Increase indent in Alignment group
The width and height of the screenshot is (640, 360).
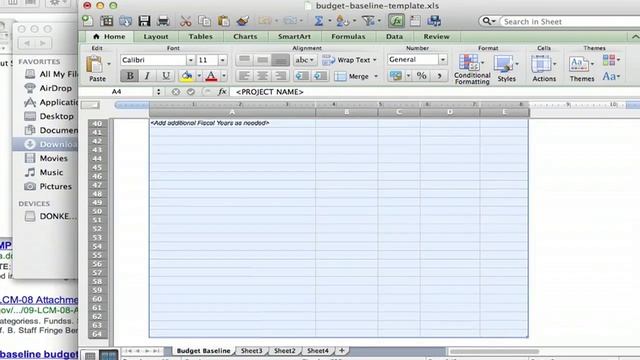pos(320,76)
